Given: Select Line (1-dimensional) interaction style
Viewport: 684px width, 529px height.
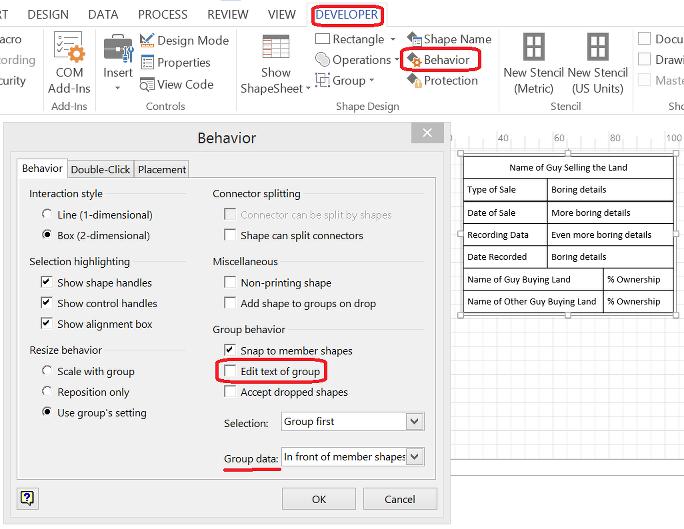Looking at the screenshot, I should click(46, 215).
